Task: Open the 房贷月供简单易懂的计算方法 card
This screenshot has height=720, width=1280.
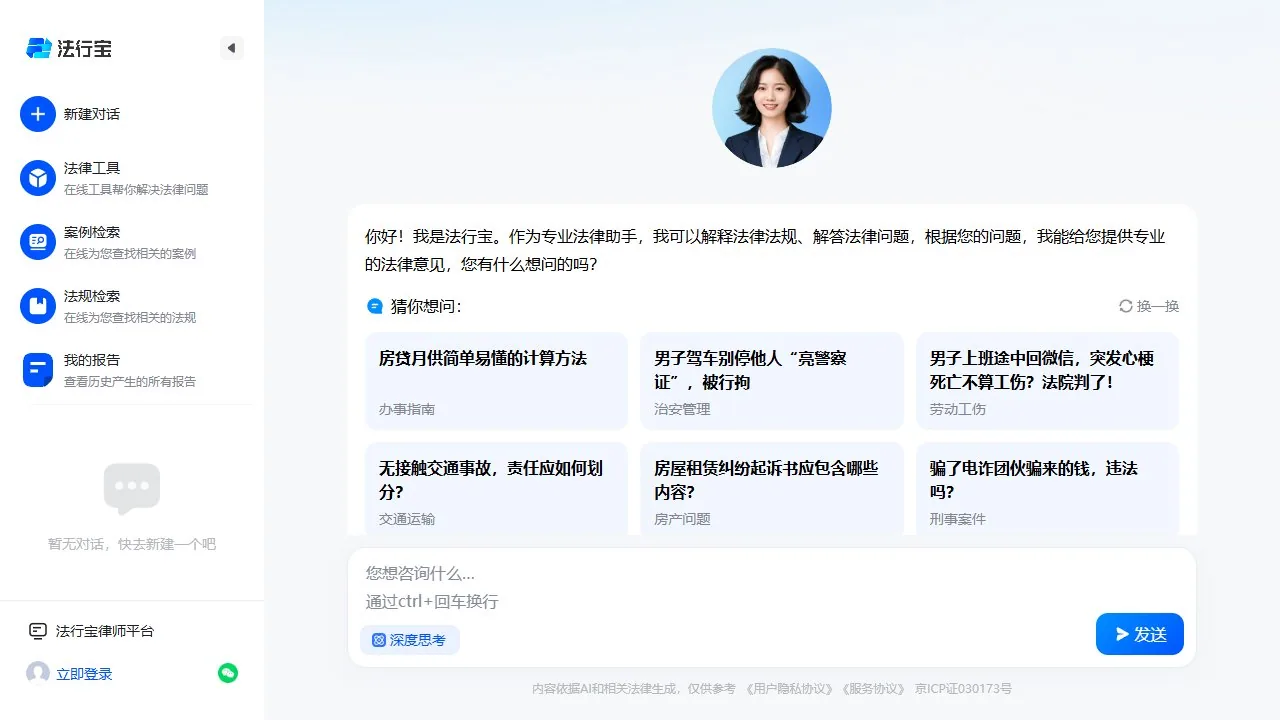Action: [x=496, y=381]
